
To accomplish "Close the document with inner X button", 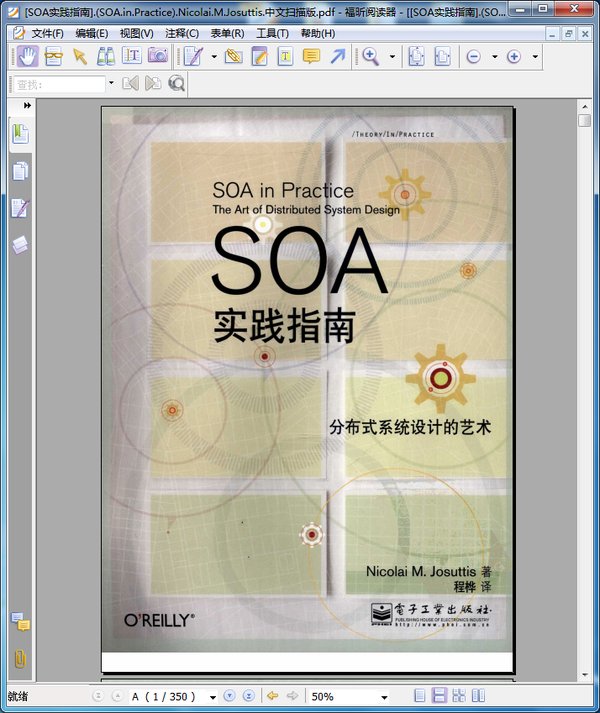I will [x=585, y=34].
